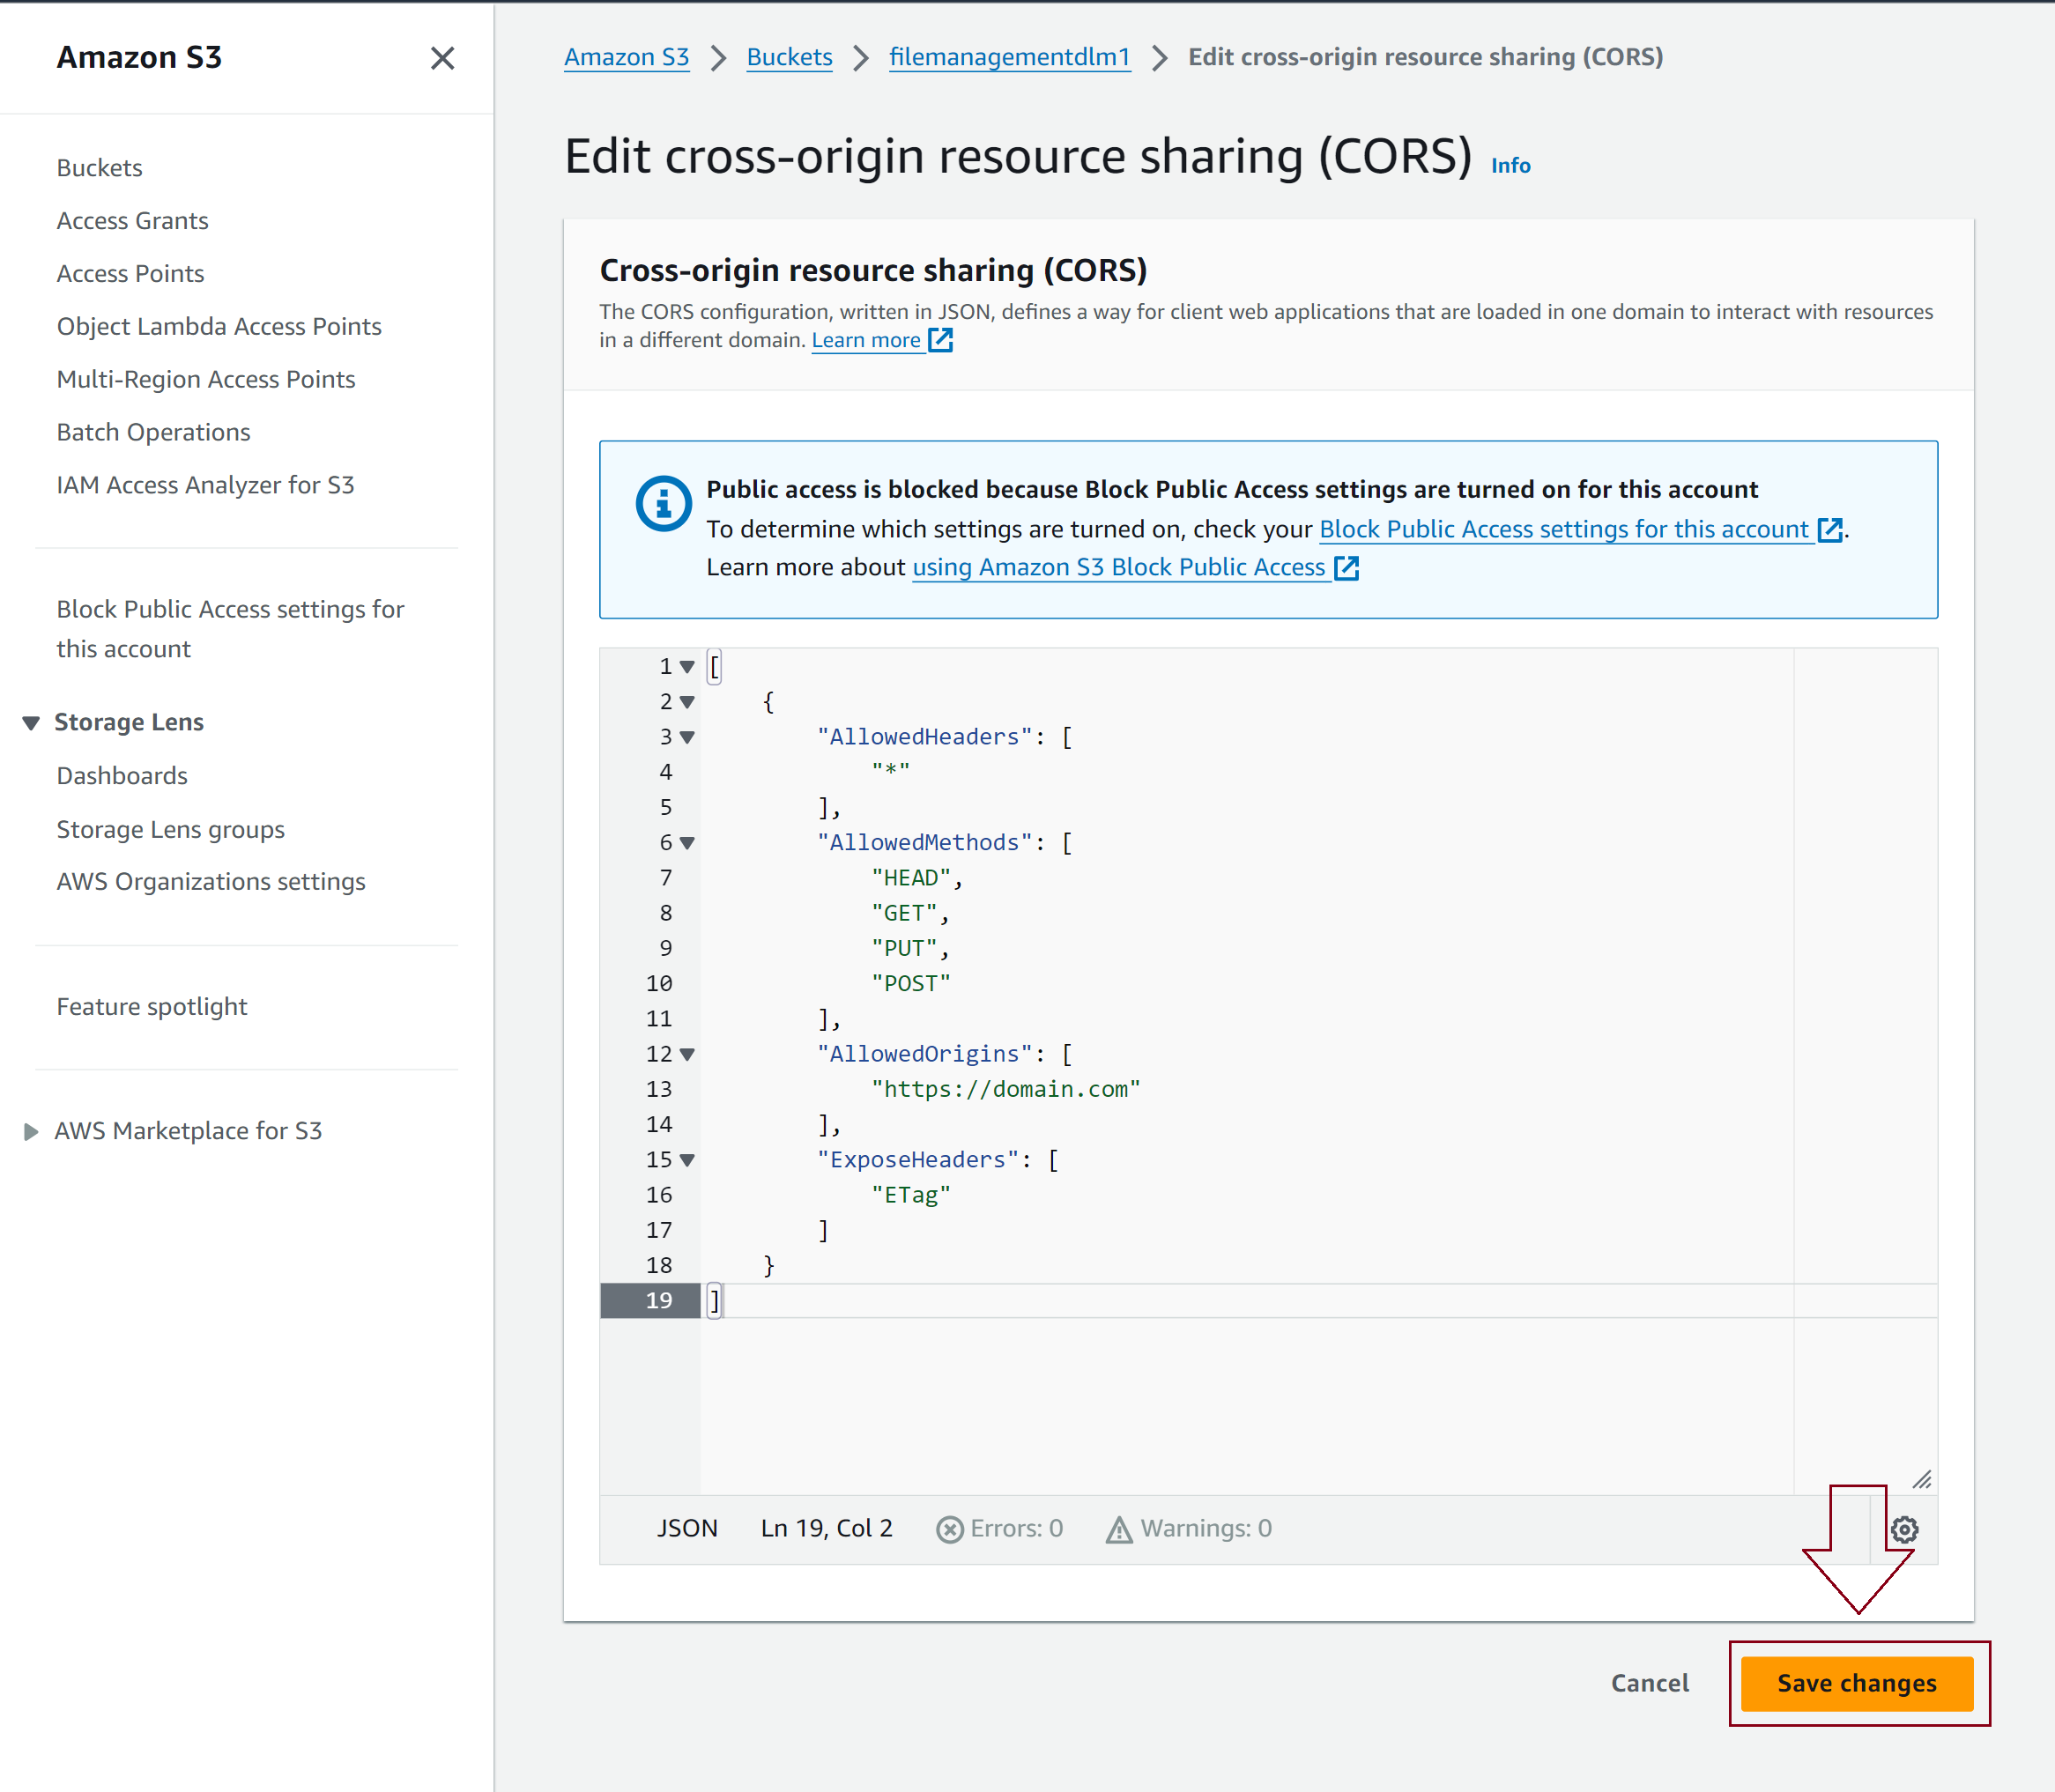Open Block Public Access settings sidebar item

pyautogui.click(x=230, y=629)
